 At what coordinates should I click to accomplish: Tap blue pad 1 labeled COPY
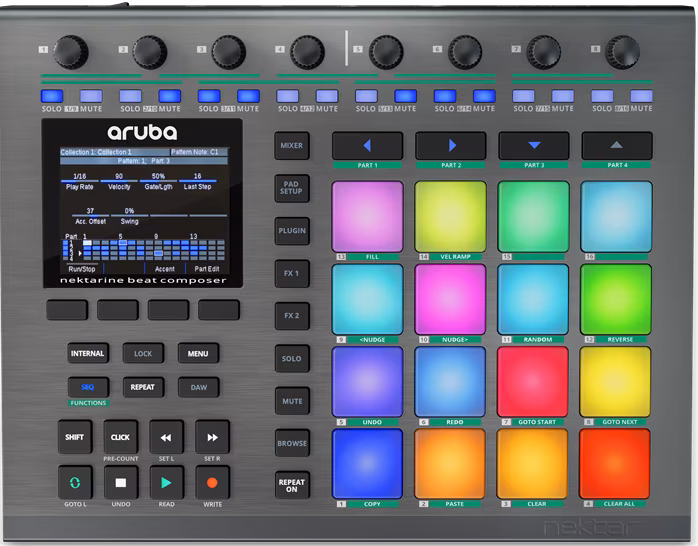pyautogui.click(x=367, y=464)
